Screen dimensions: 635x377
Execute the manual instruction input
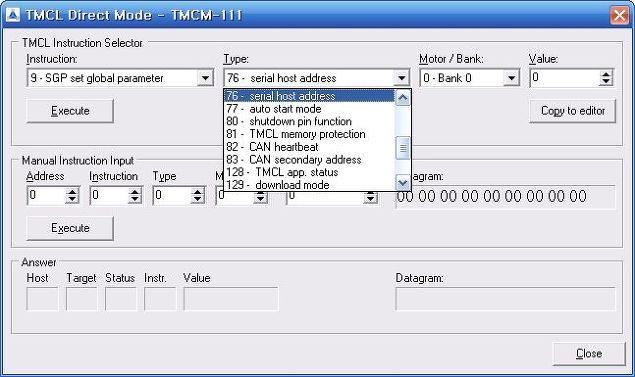[70, 228]
